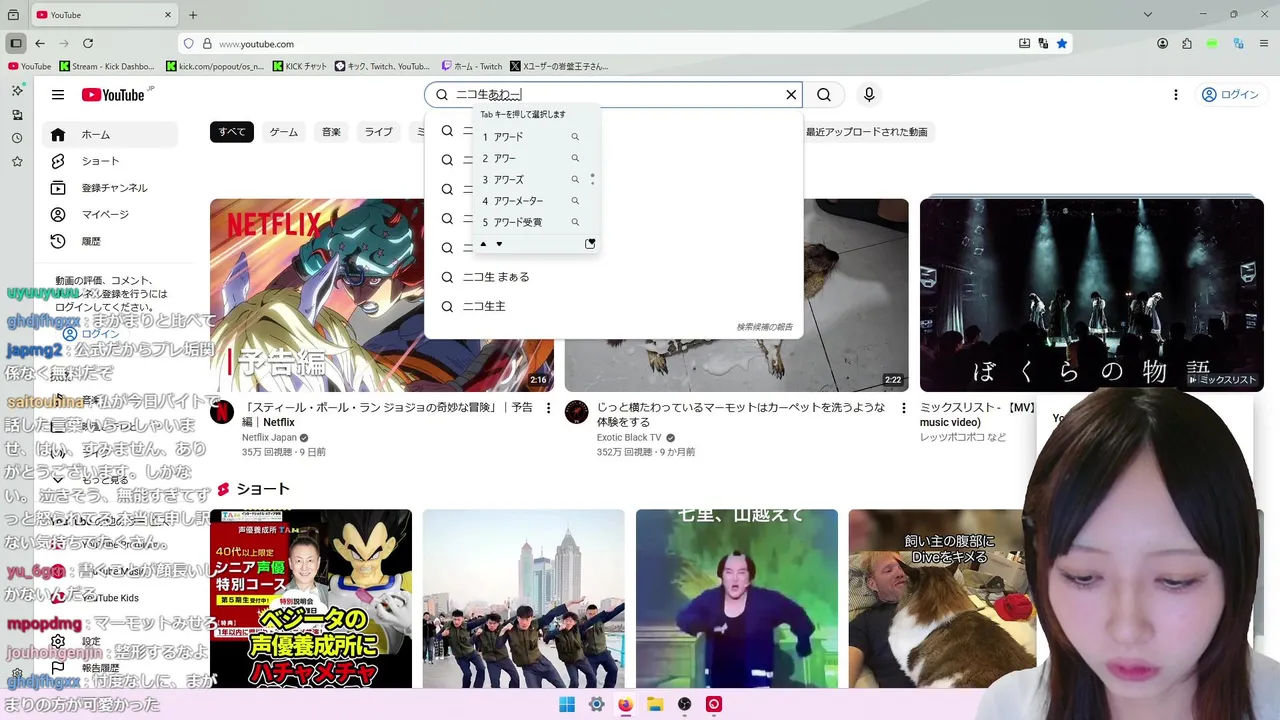Toggle the browser sidebar button
The height and width of the screenshot is (720, 1280).
pos(16,44)
